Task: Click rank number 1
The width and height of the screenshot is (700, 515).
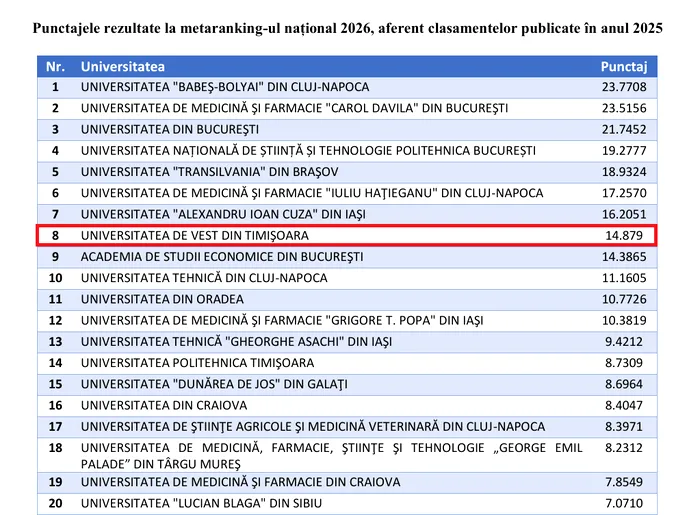Action: [55, 87]
